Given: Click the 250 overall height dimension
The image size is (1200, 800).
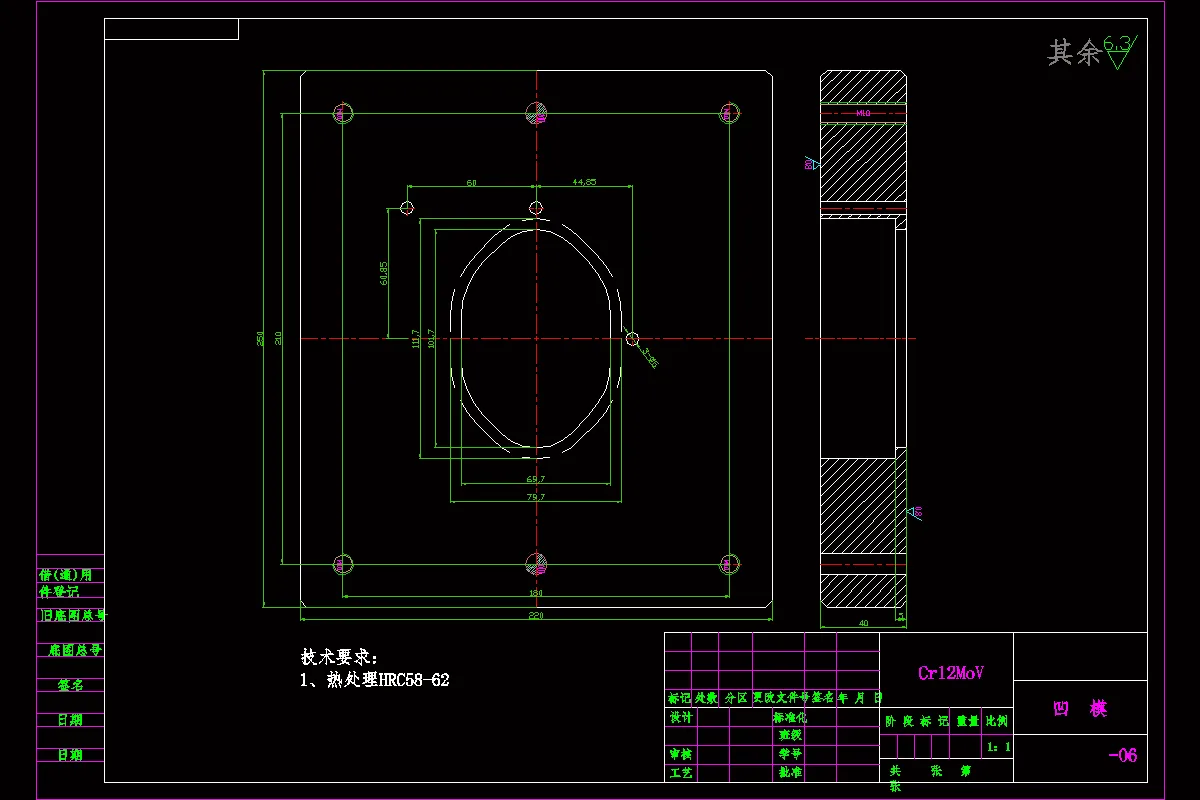Looking at the screenshot, I should coord(262,338).
